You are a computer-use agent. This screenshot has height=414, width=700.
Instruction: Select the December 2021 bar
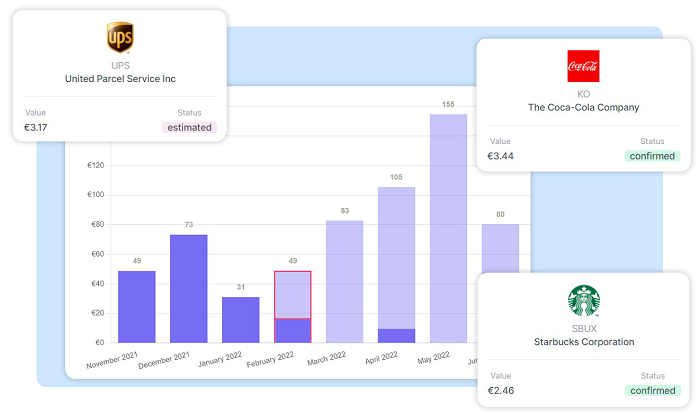pos(189,288)
